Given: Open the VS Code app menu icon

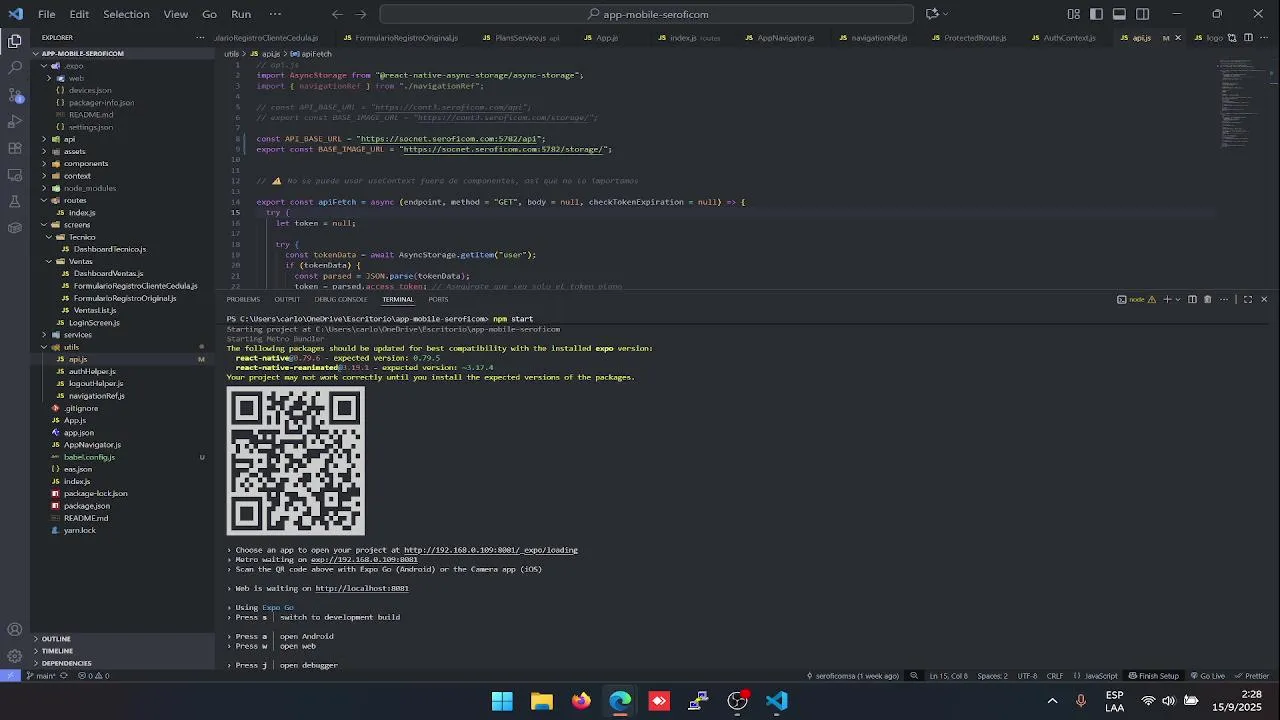Looking at the screenshot, I should tap(15, 14).
